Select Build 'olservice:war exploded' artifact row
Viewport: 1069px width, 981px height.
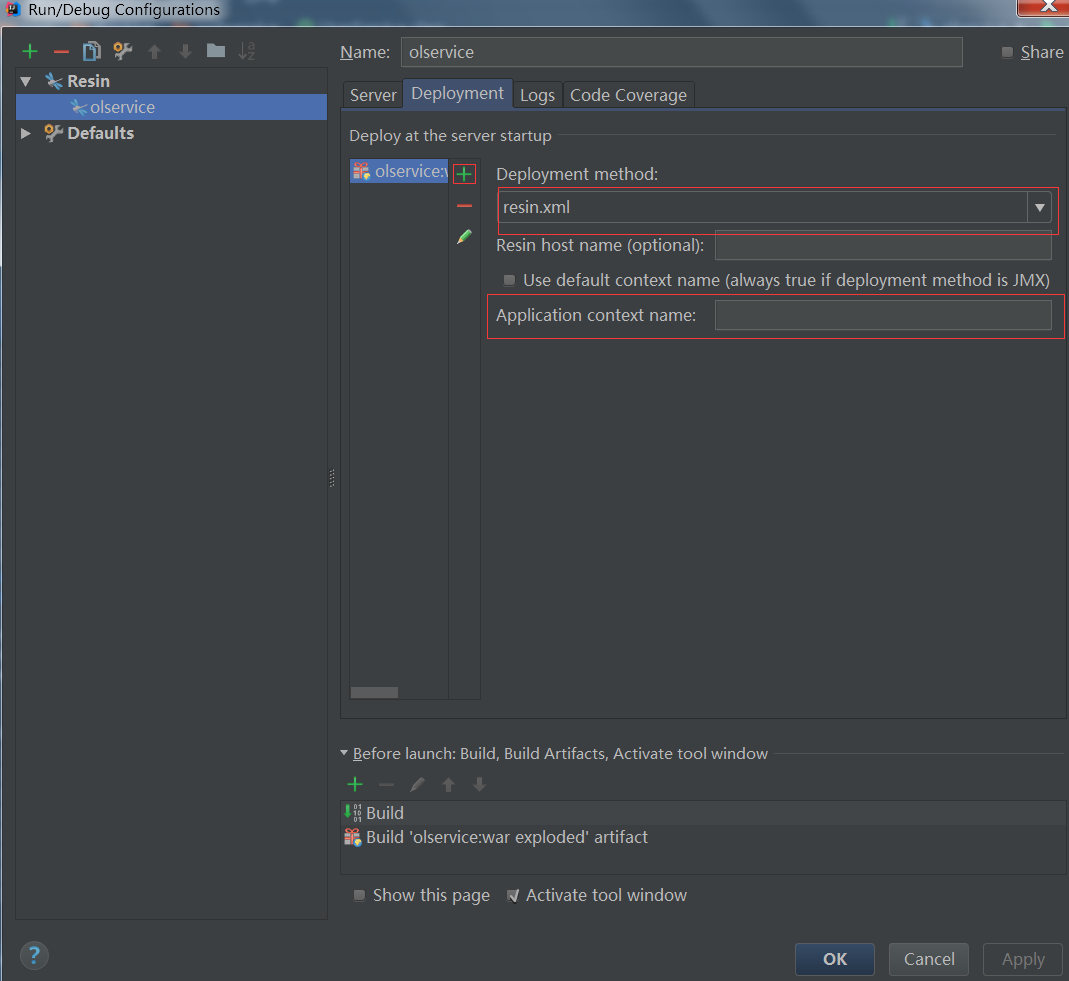point(702,837)
